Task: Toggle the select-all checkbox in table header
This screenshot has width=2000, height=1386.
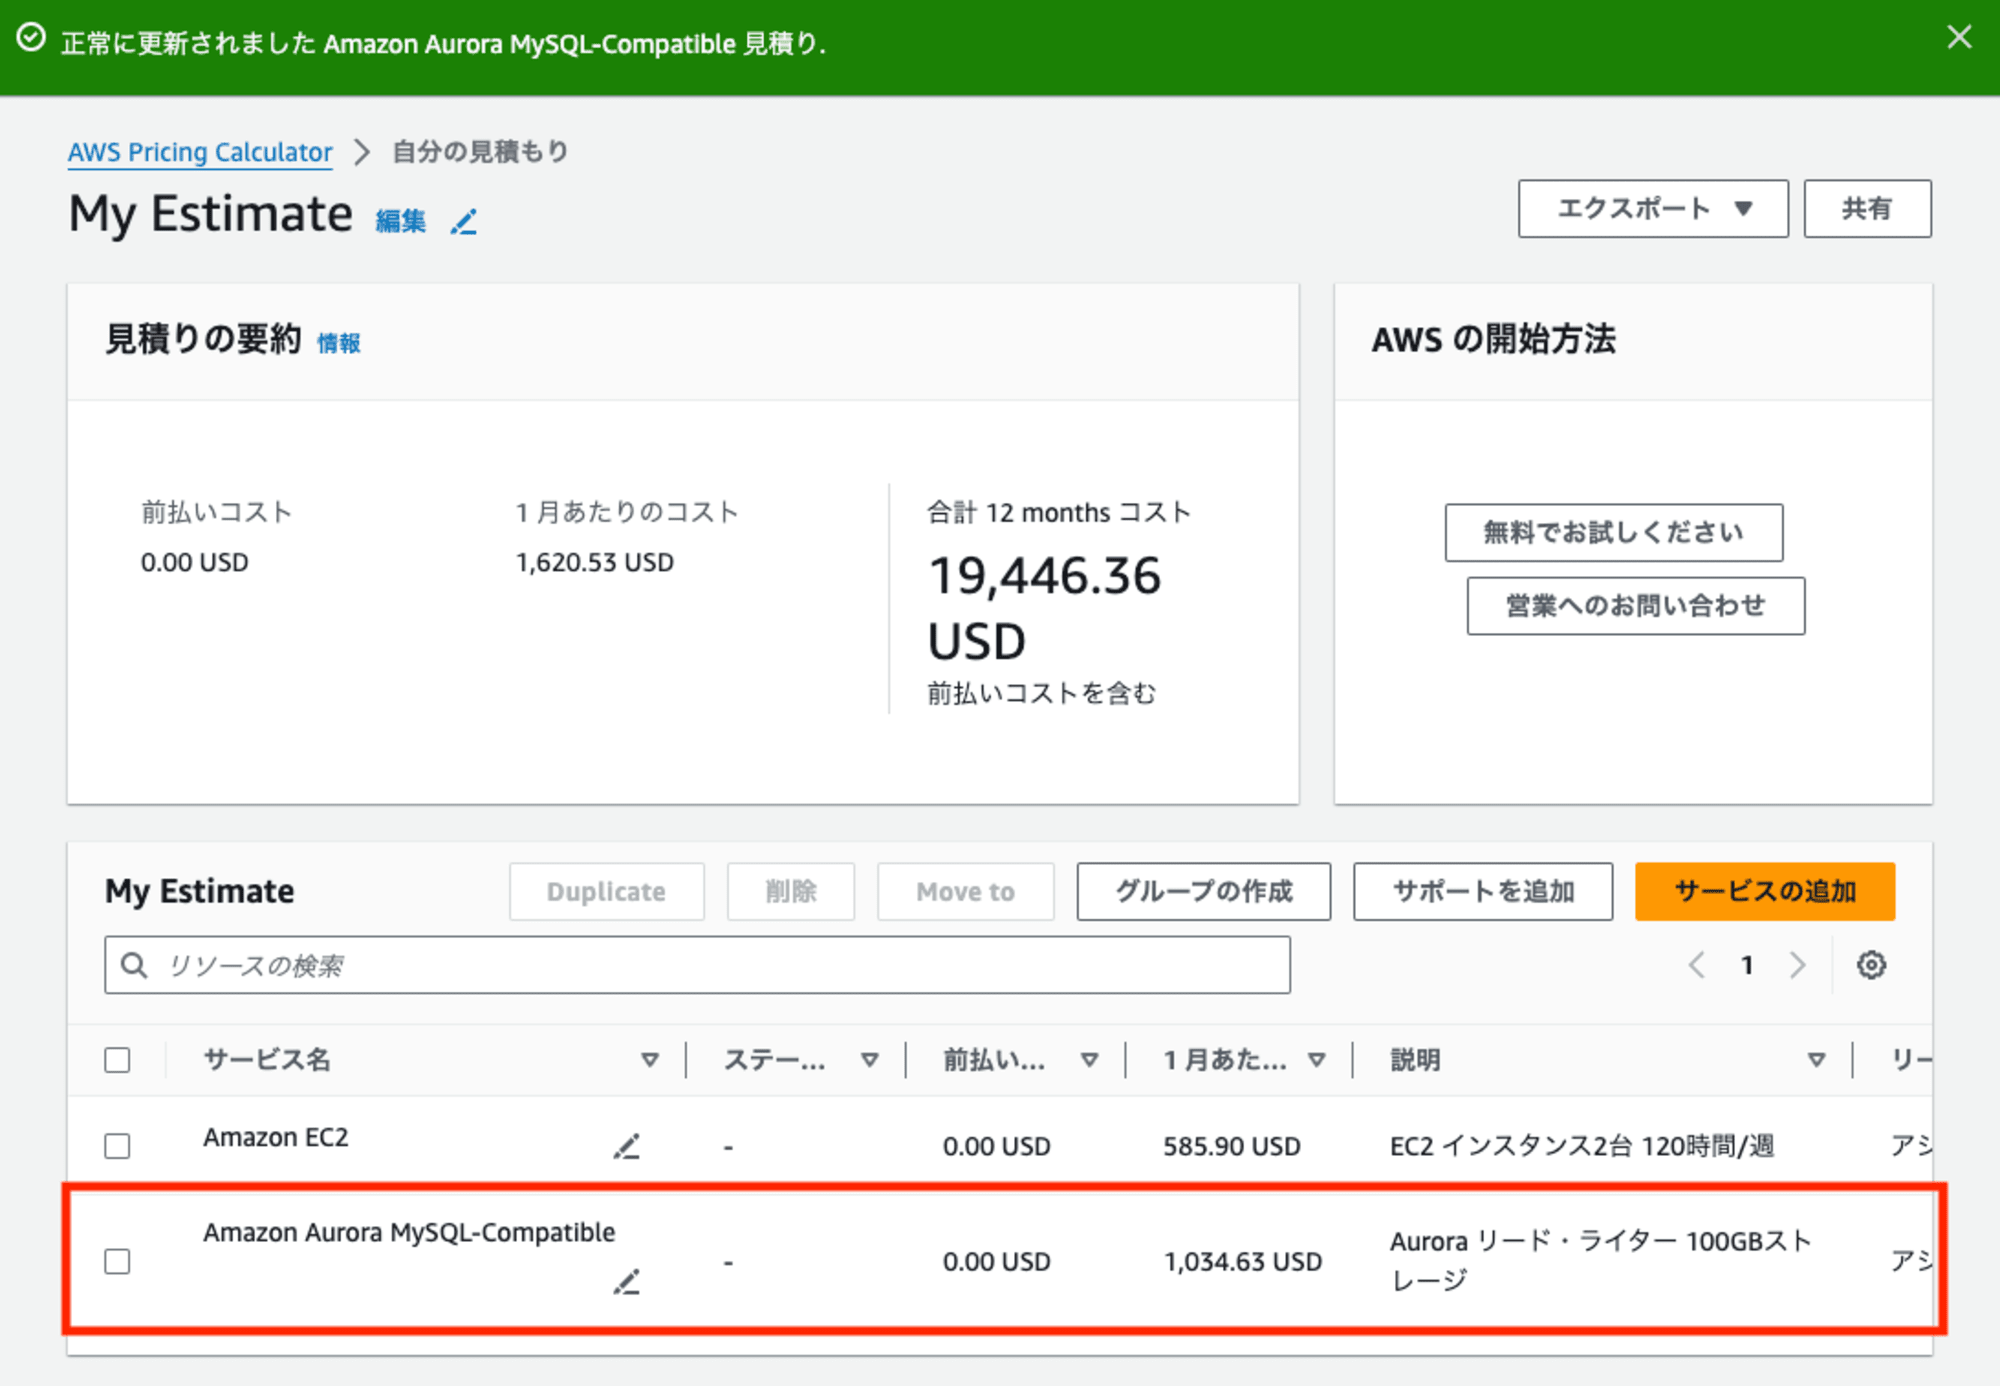Action: 117,1060
